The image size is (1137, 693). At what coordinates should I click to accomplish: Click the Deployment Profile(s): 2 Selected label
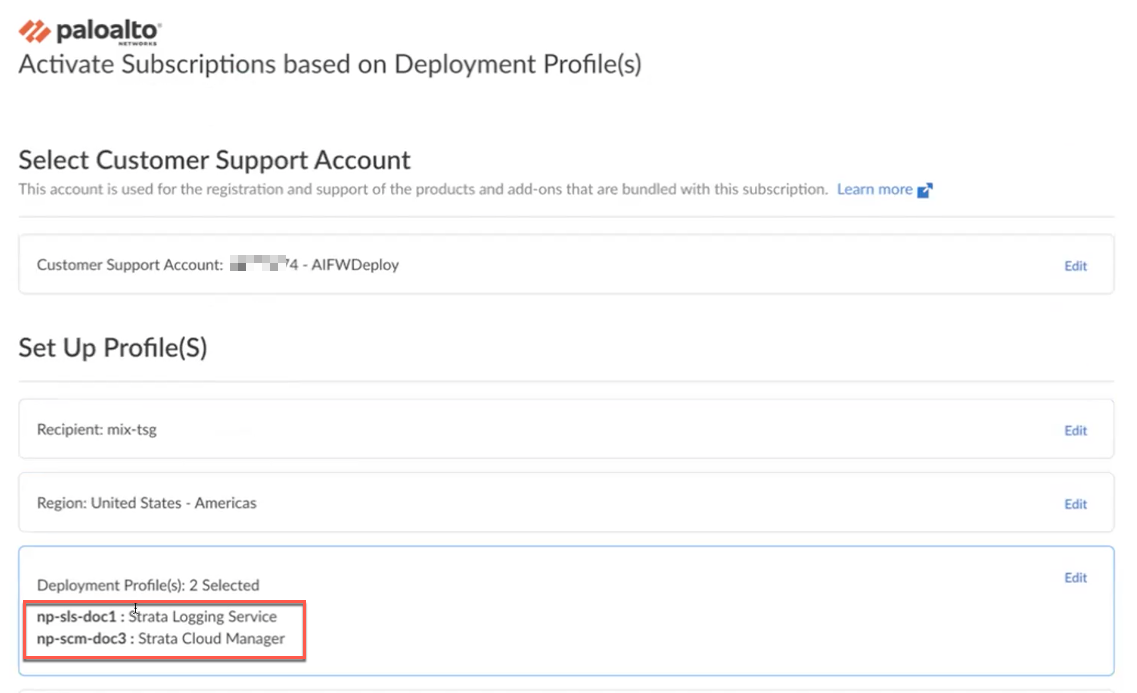148,585
